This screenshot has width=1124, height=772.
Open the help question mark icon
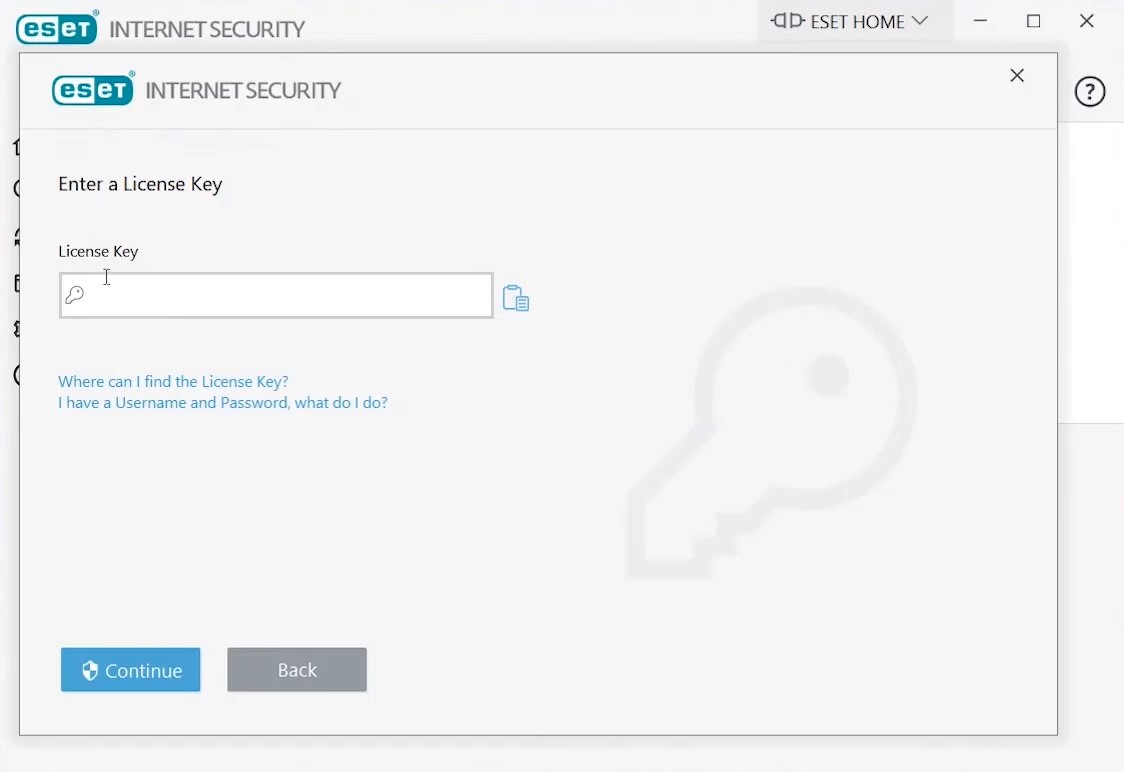pyautogui.click(x=1090, y=92)
